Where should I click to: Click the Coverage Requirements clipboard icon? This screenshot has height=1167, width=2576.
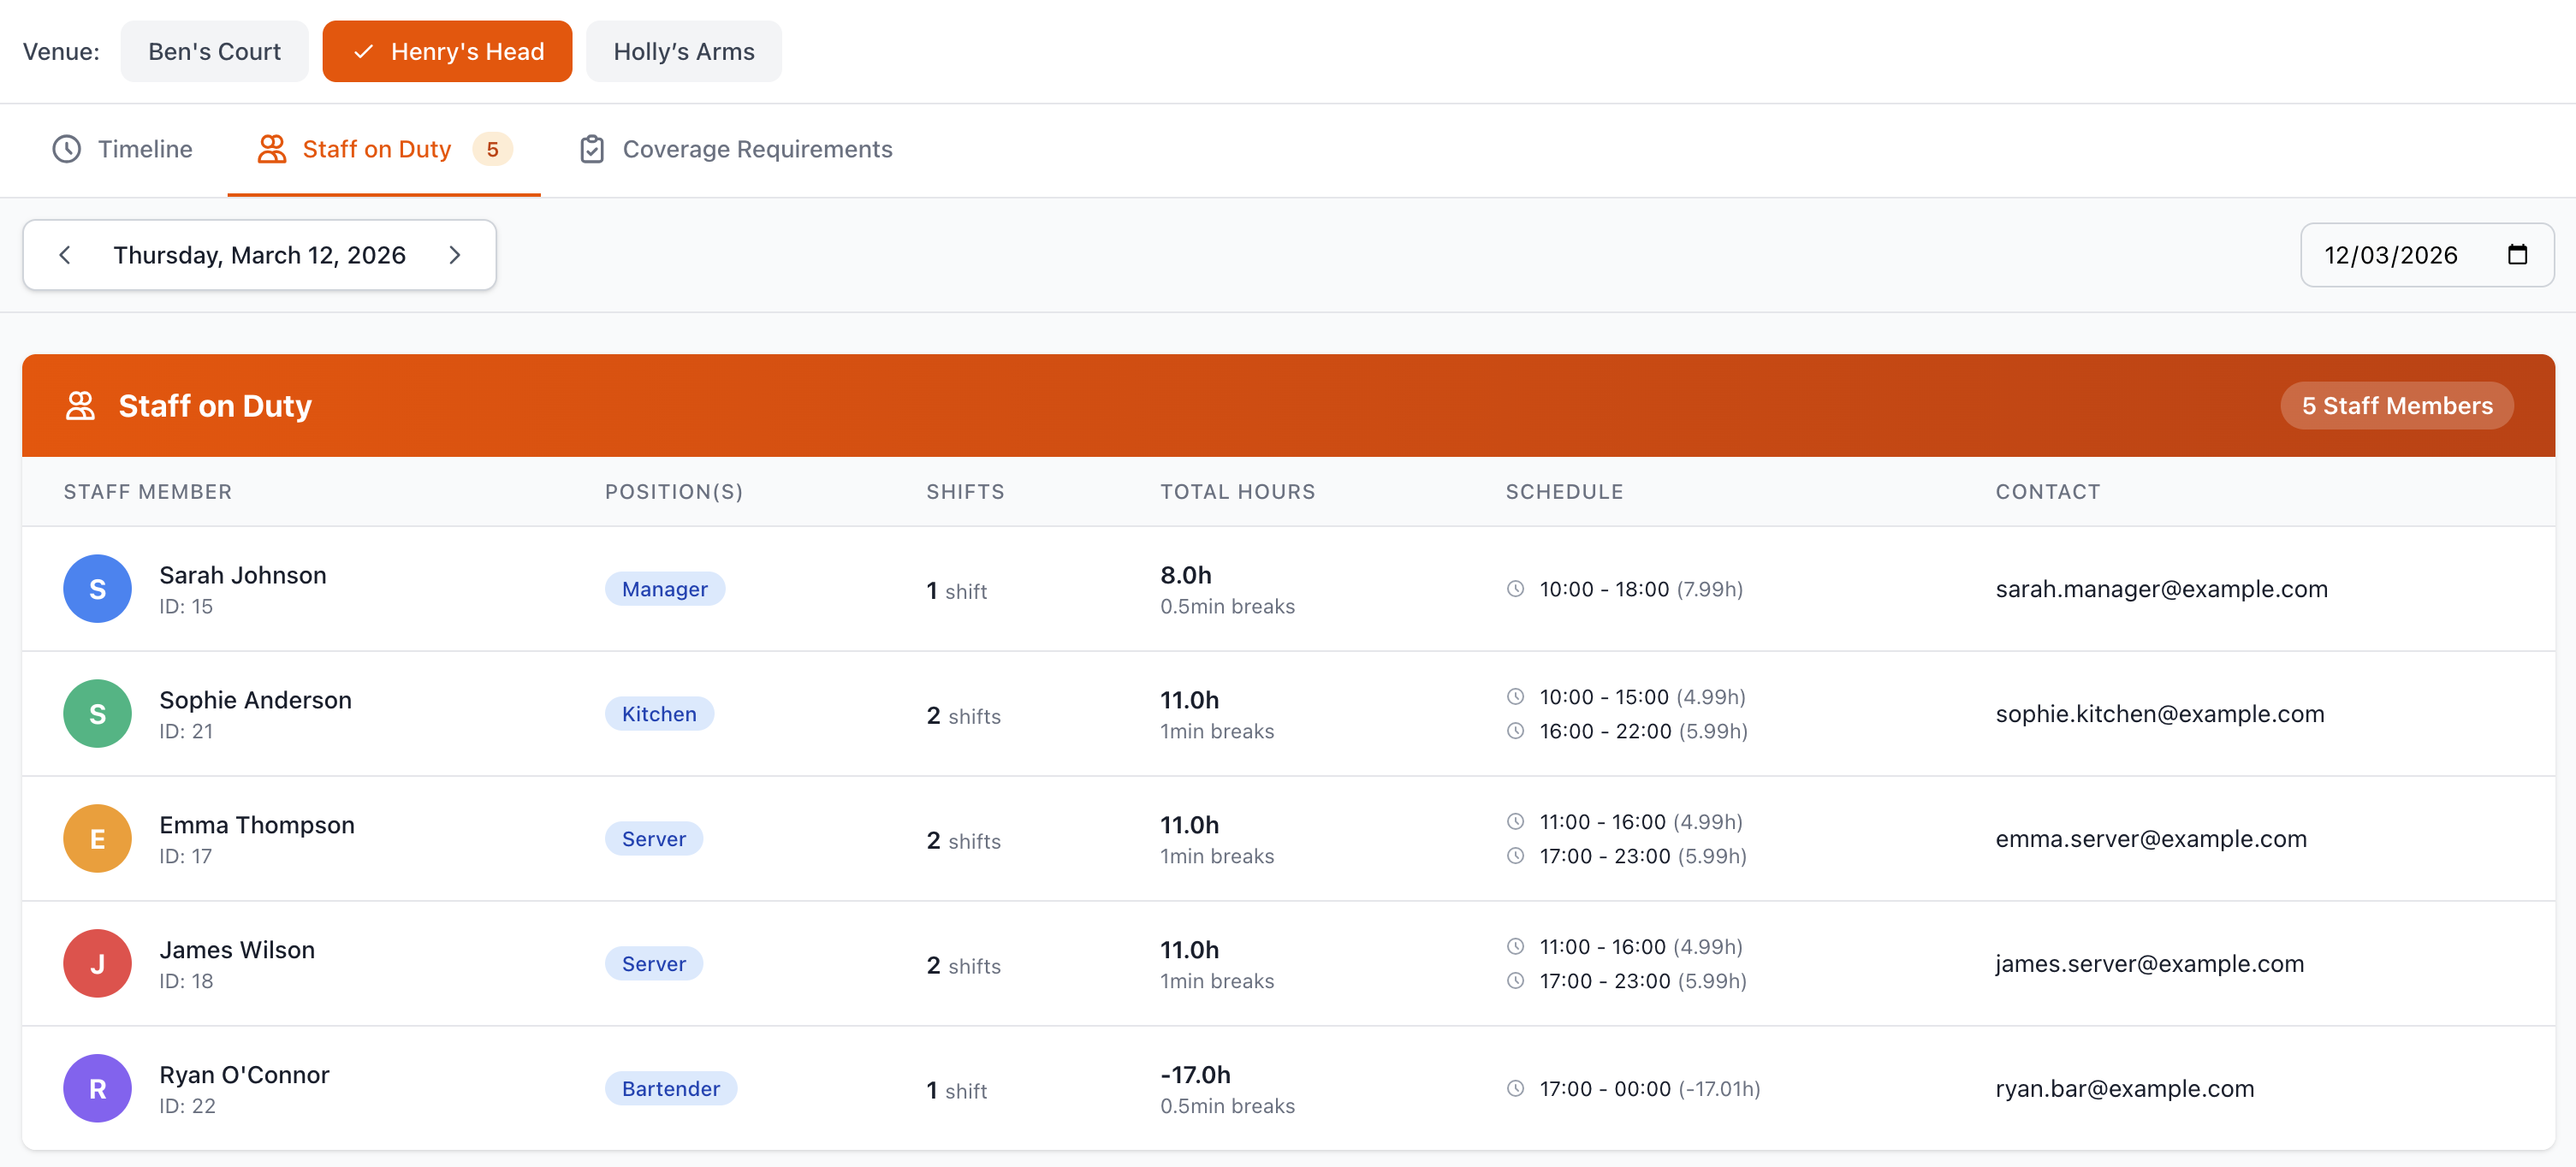click(x=592, y=149)
